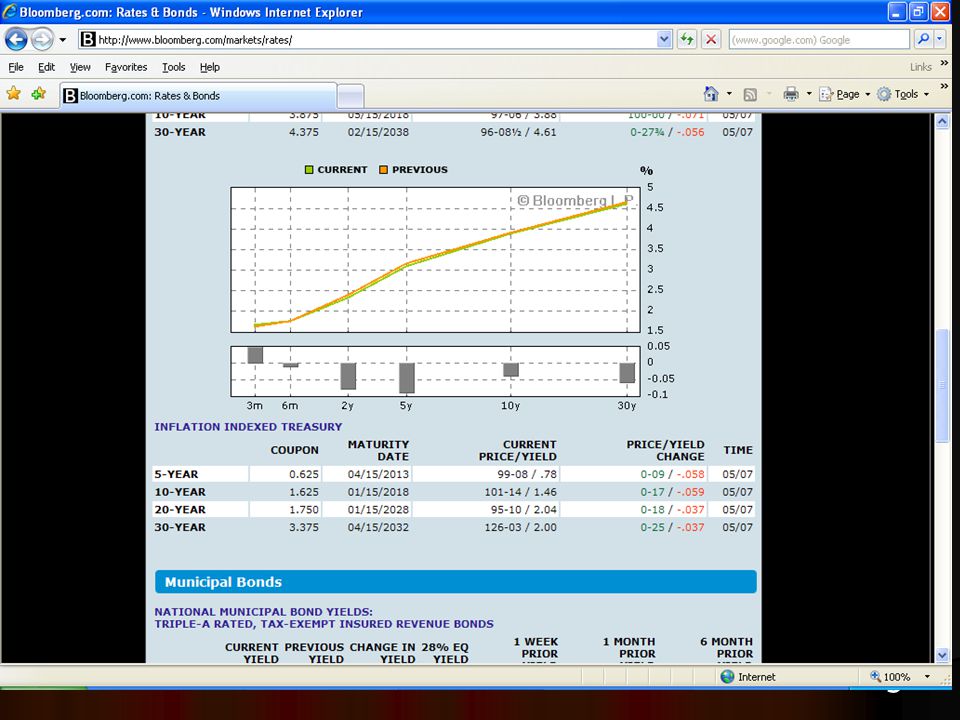The image size is (960, 720).
Task: Click coupon value 1.750
Action: (304, 509)
